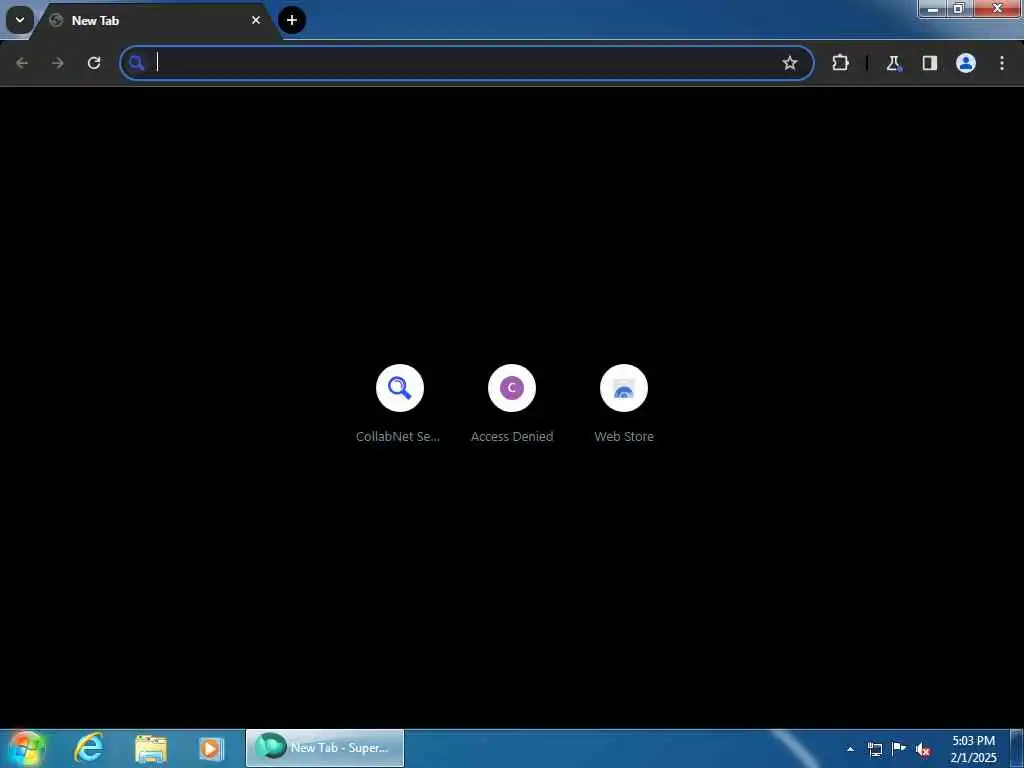Click the search icon in address bar
The width and height of the screenshot is (1024, 768).
click(136, 63)
